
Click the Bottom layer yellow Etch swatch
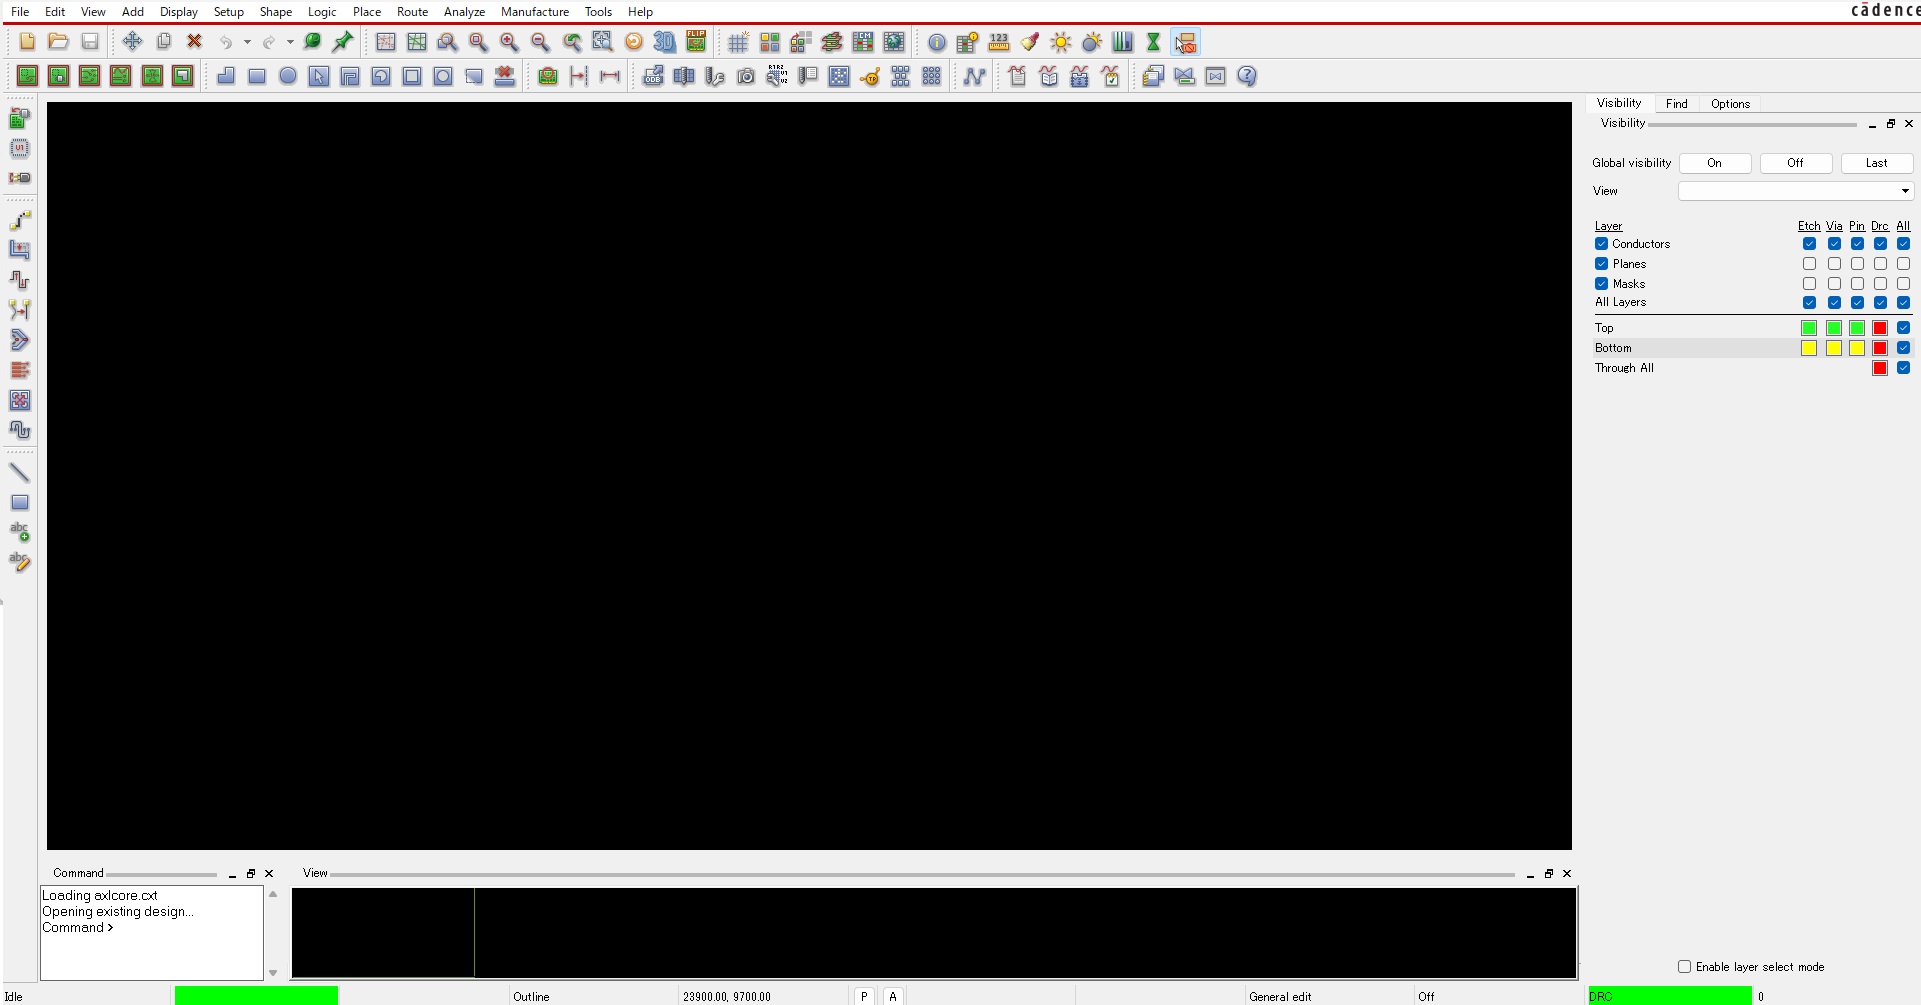[x=1808, y=348]
